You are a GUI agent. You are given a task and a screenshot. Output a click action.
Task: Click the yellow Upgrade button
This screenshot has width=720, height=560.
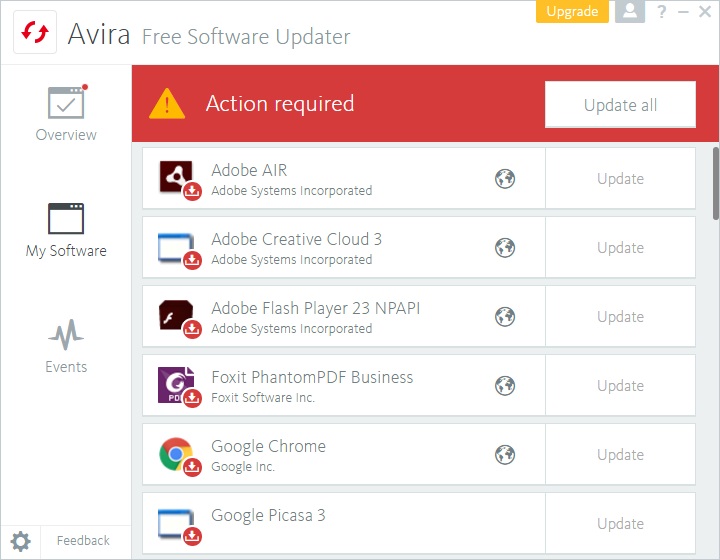tap(572, 11)
